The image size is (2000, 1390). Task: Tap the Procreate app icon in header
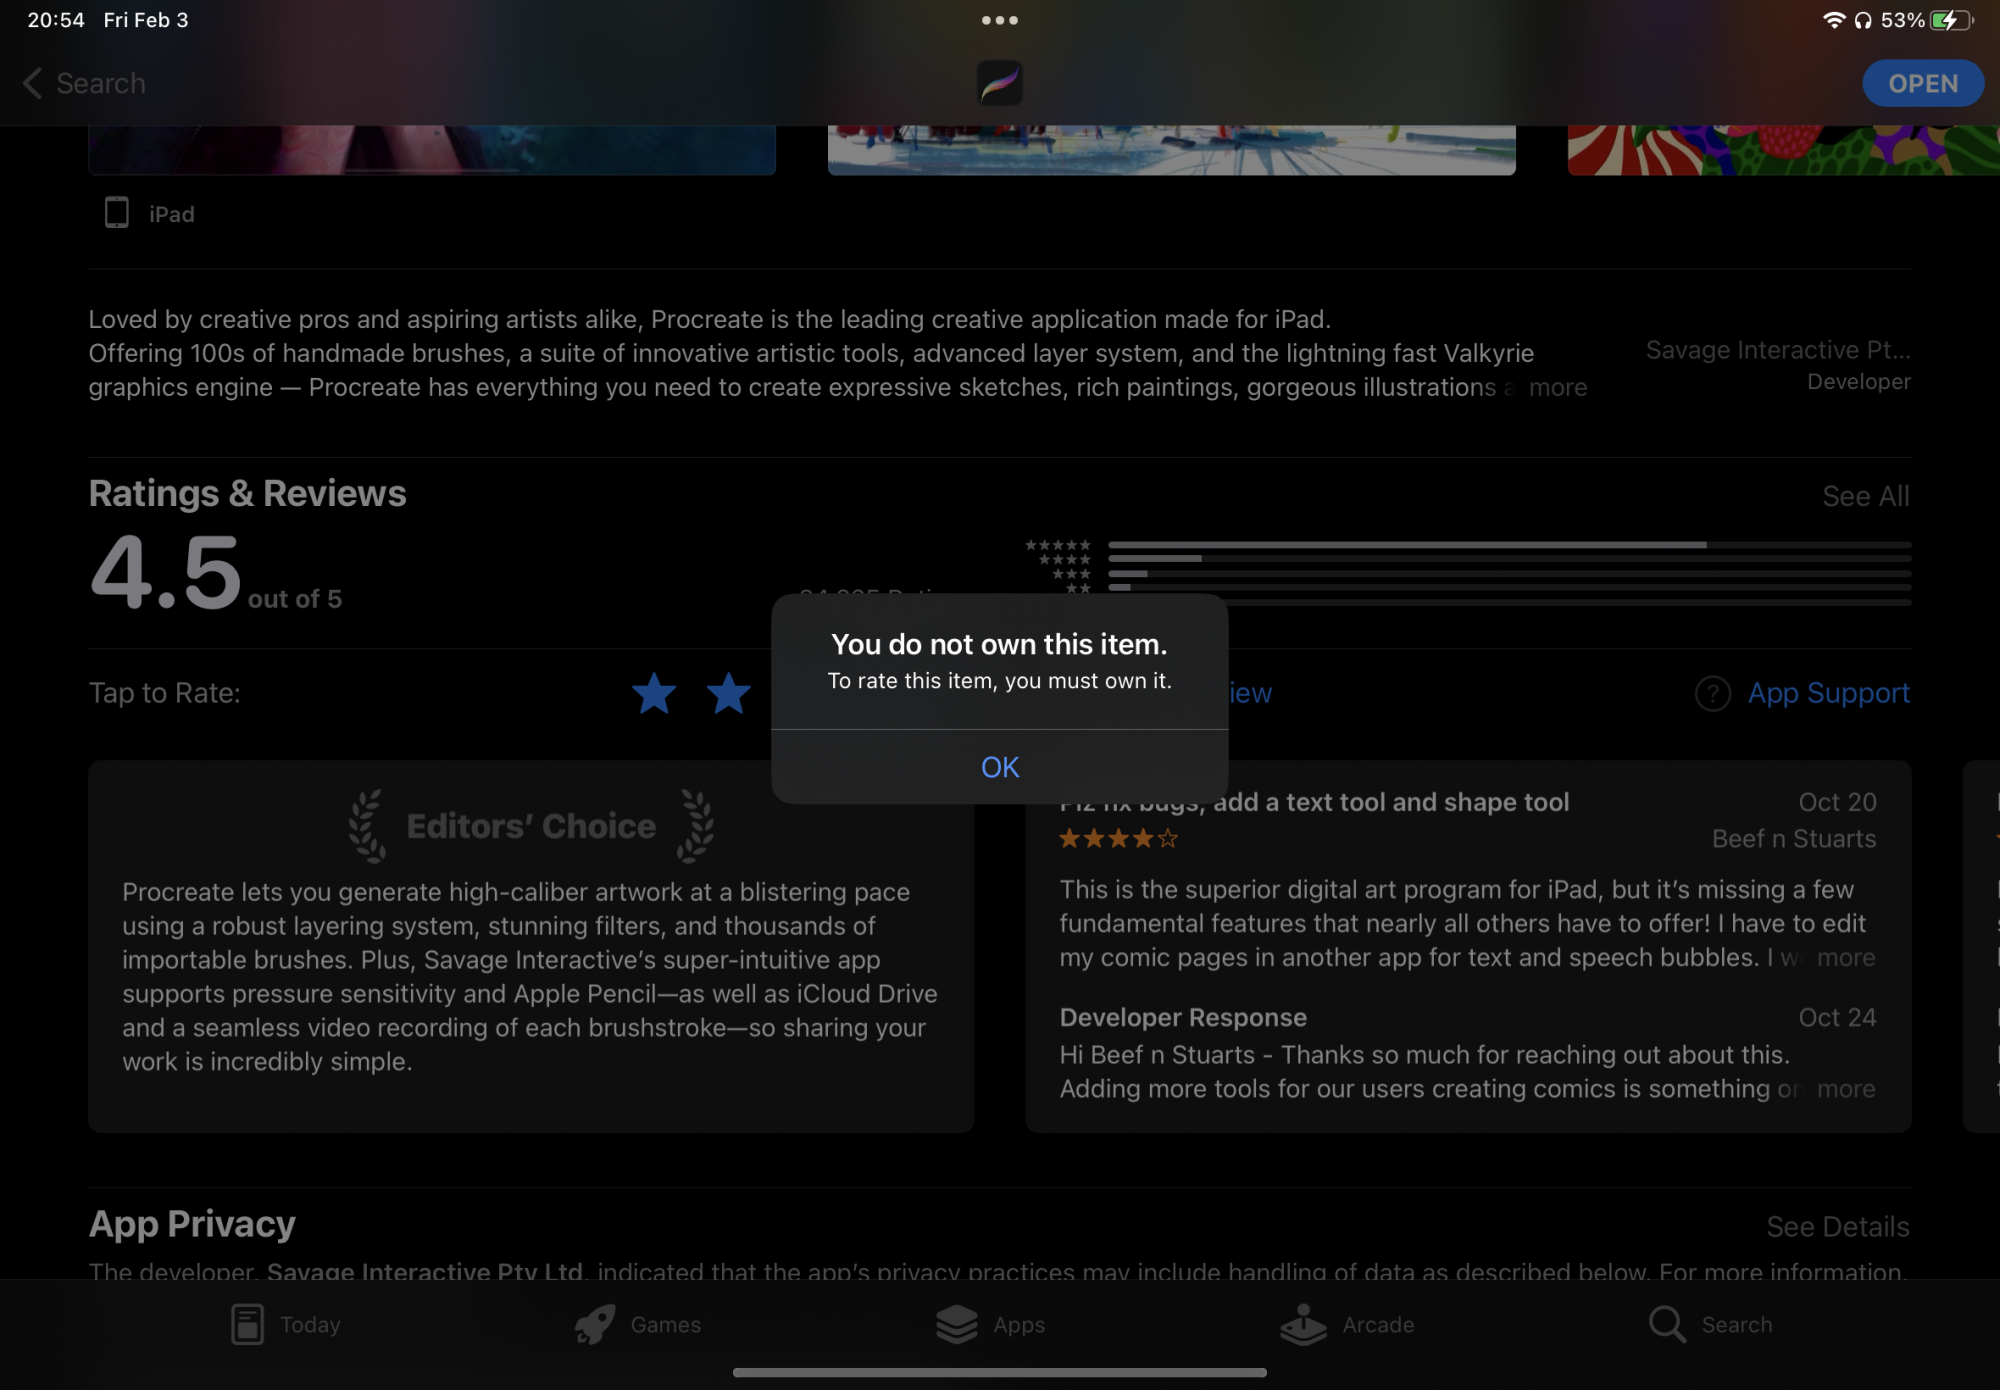999,83
